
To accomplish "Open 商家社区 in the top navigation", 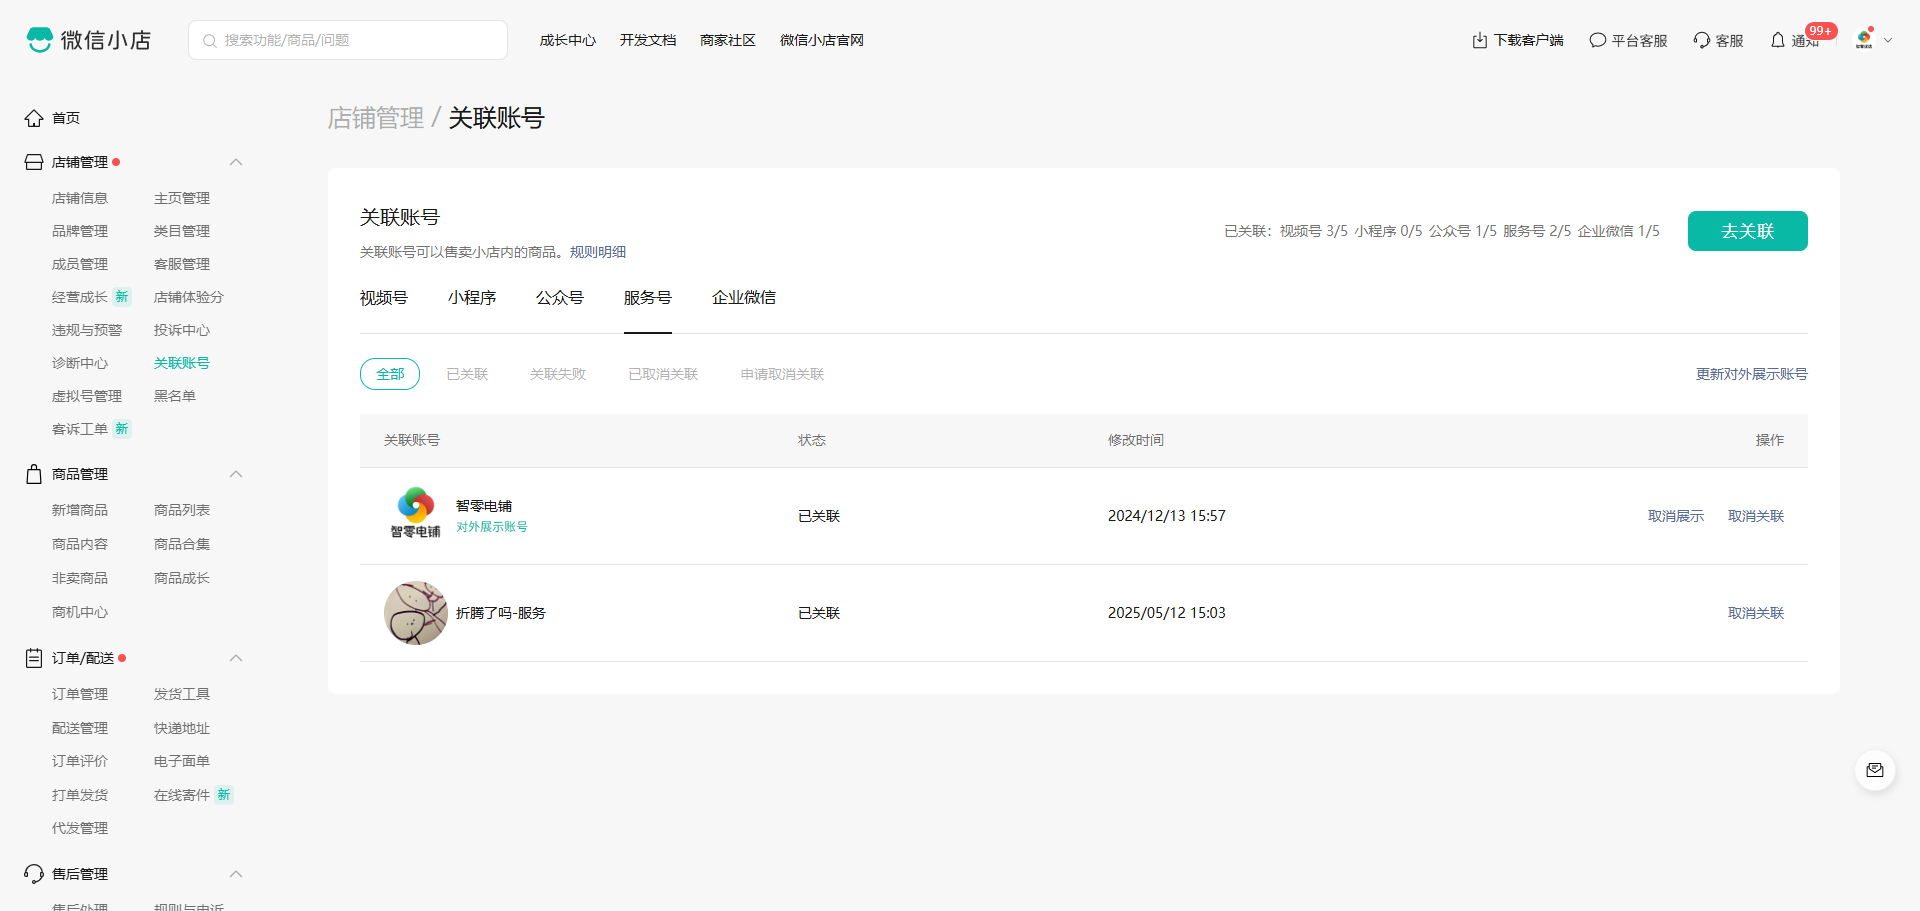I will 728,40.
